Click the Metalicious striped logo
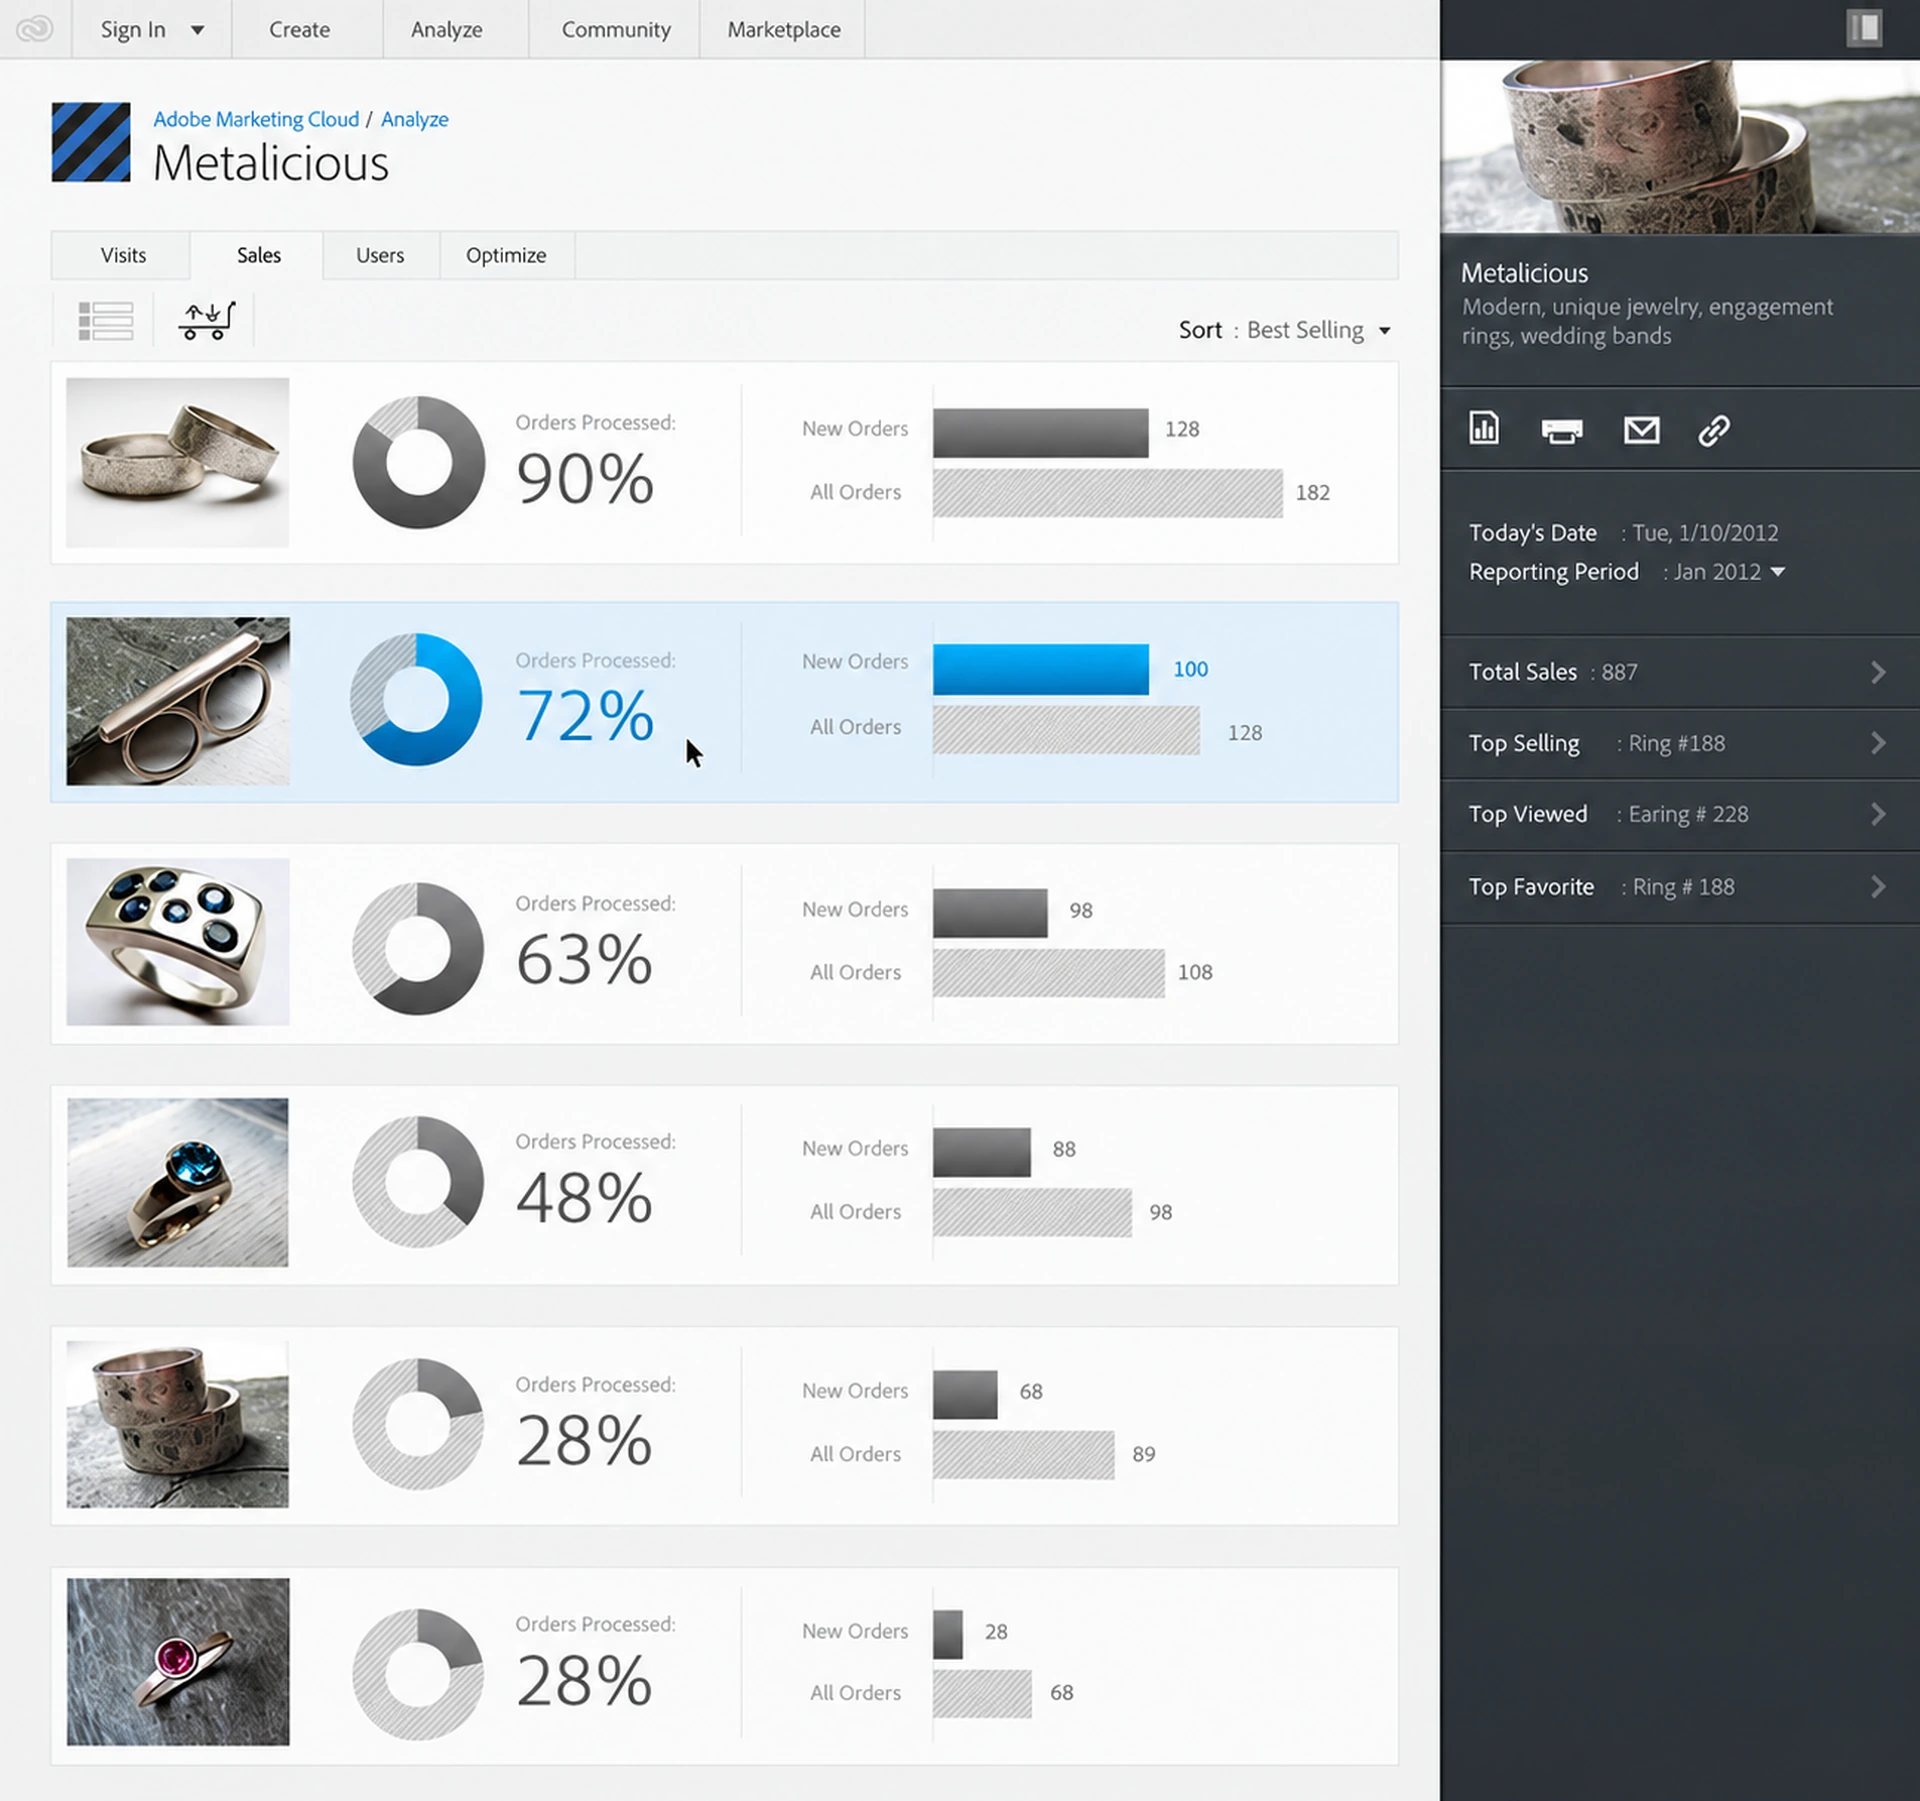 91,142
